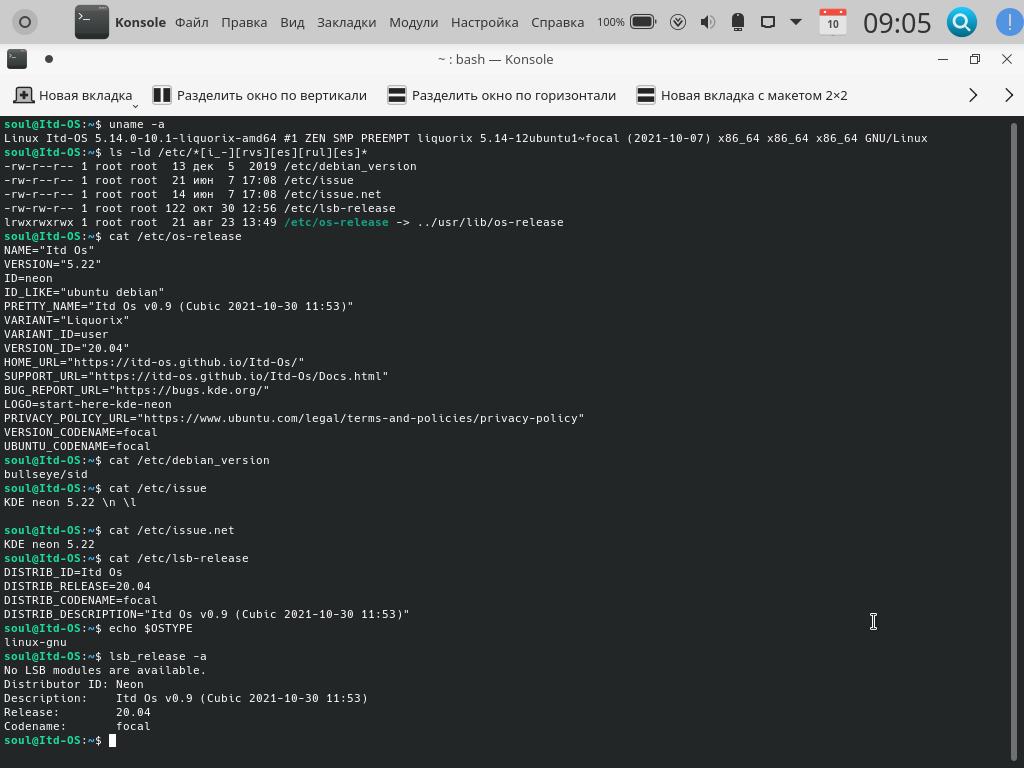This screenshot has width=1024, height=768.
Task: Expand hidden system tray icons arrow
Action: tap(796, 22)
